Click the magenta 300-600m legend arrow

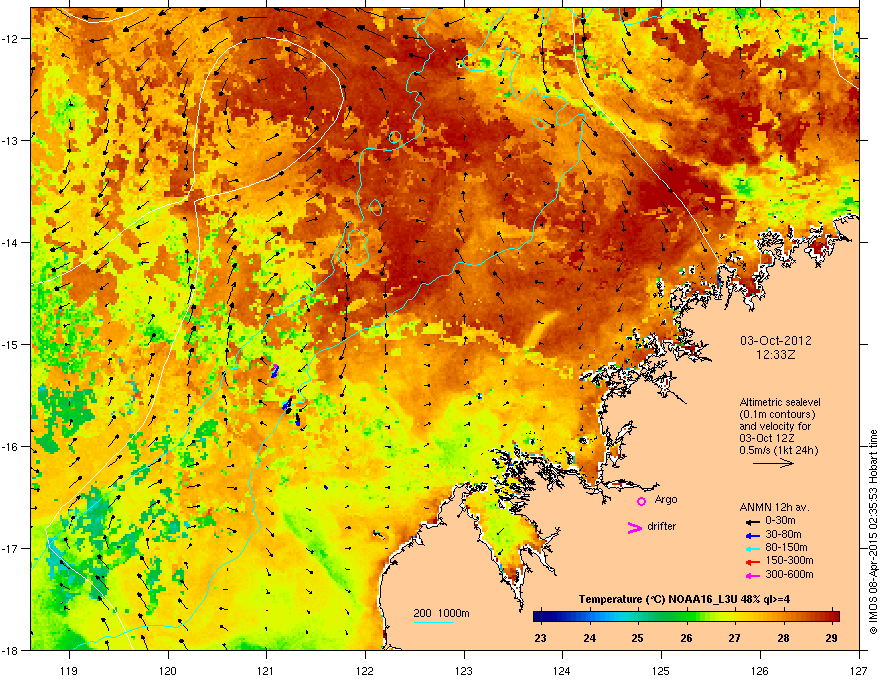click(752, 576)
